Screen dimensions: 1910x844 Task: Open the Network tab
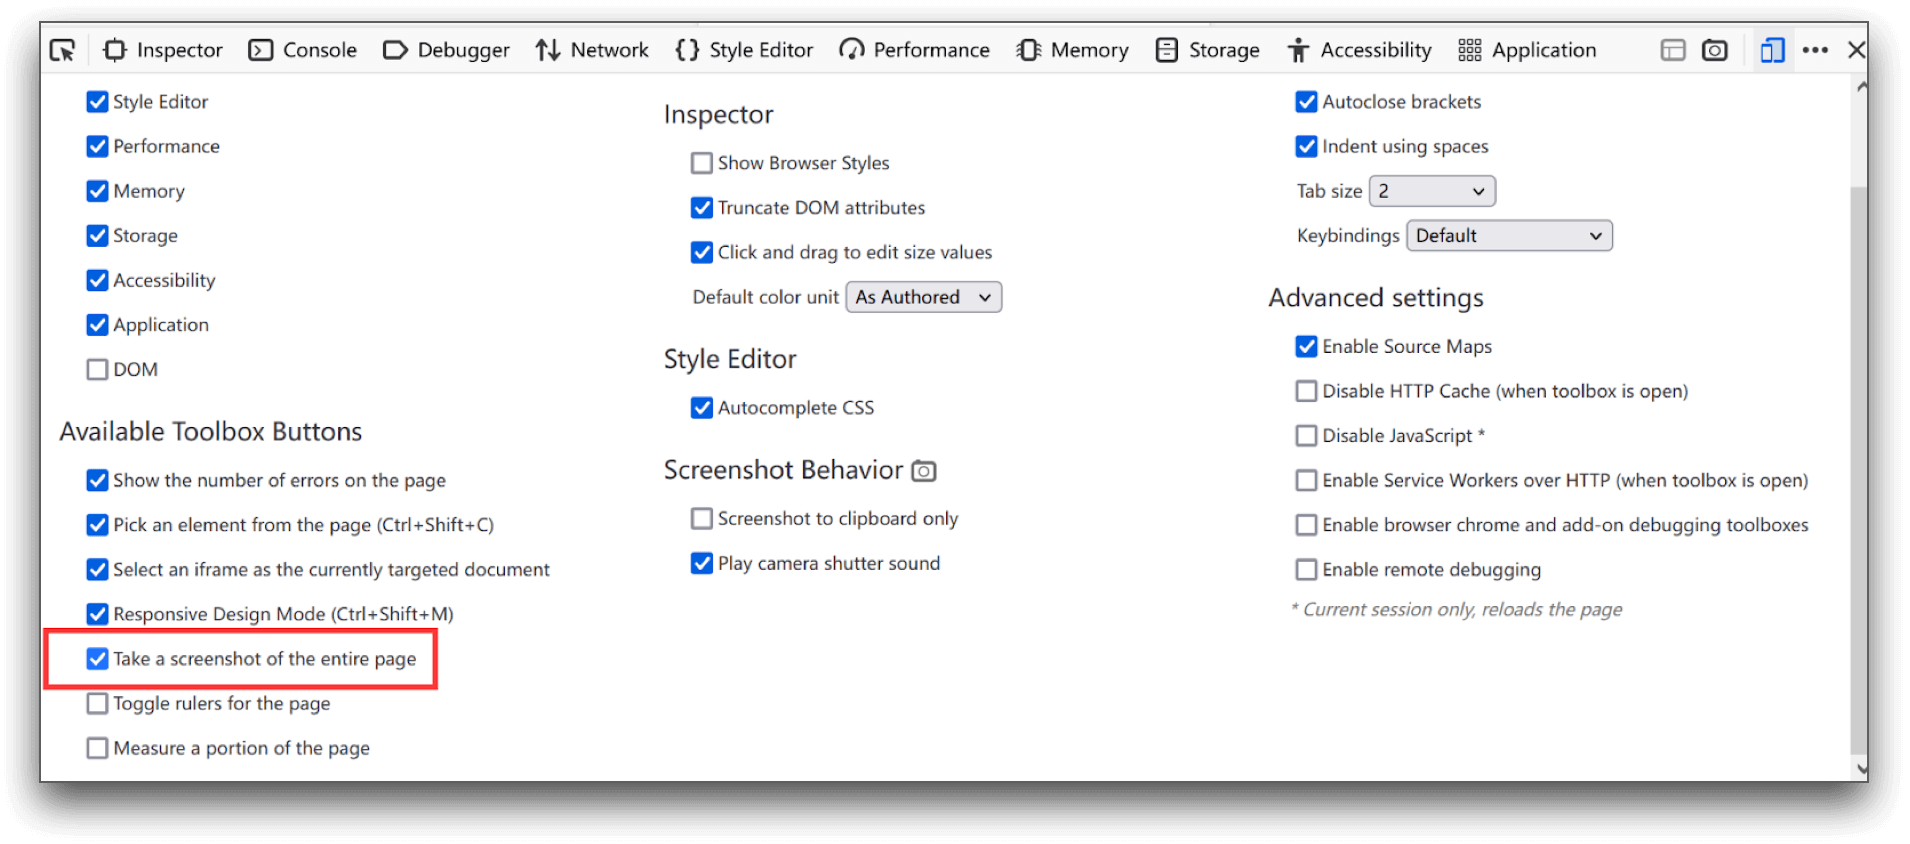coord(592,50)
